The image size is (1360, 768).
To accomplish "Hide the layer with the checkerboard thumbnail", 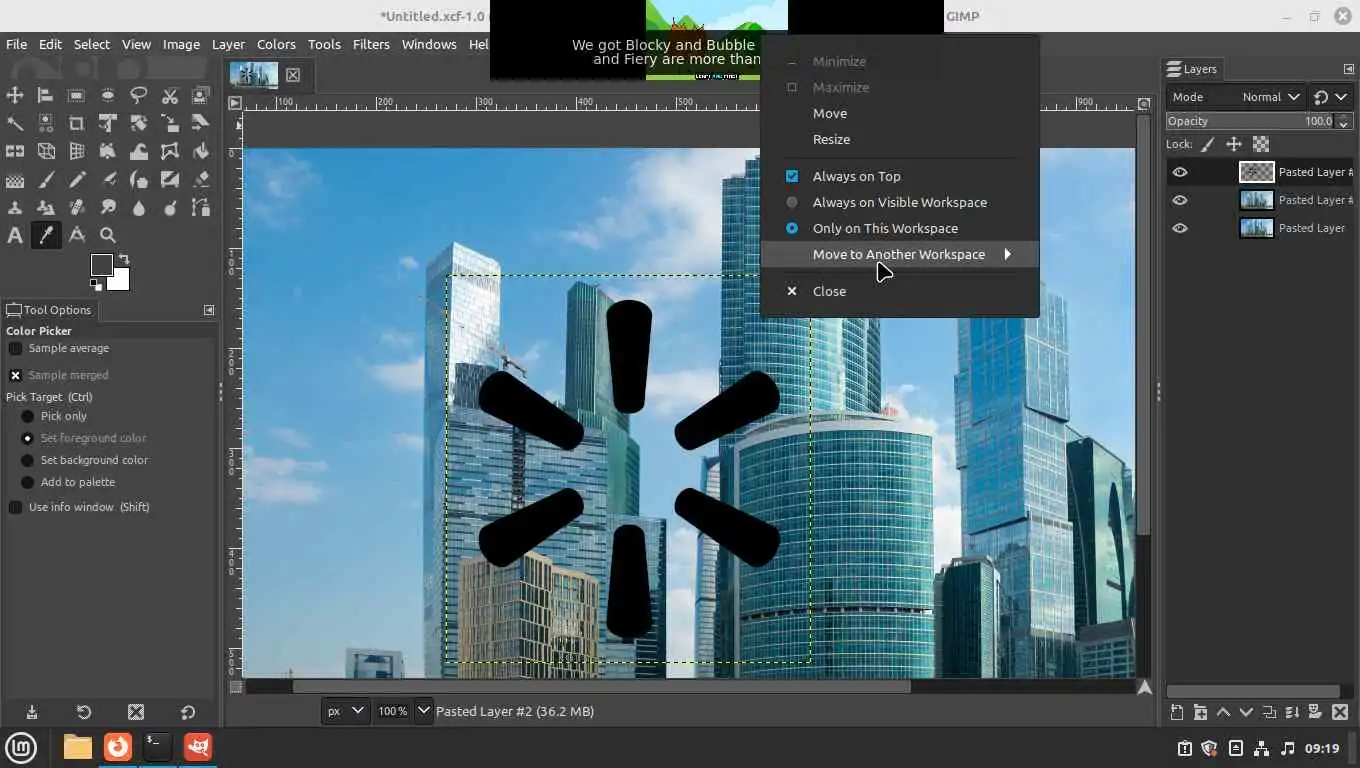I will tap(1180, 172).
